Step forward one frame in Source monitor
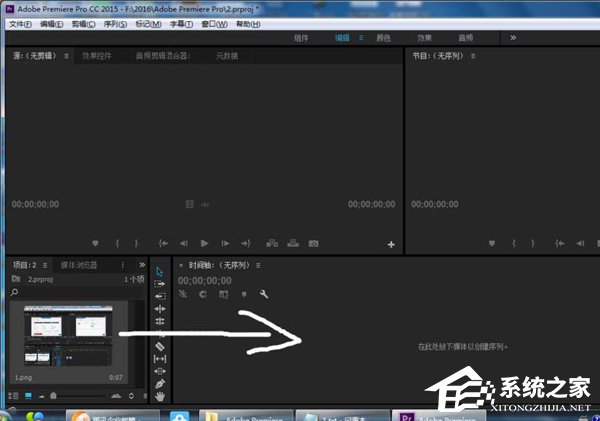This screenshot has height=421, width=600. tap(225, 243)
